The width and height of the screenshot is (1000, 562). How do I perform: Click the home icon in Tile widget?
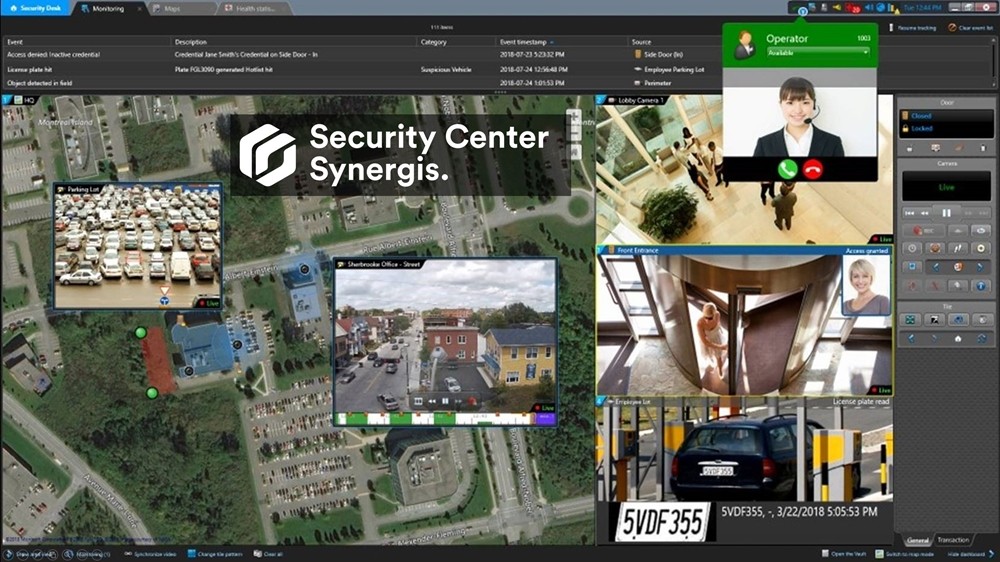tap(958, 339)
